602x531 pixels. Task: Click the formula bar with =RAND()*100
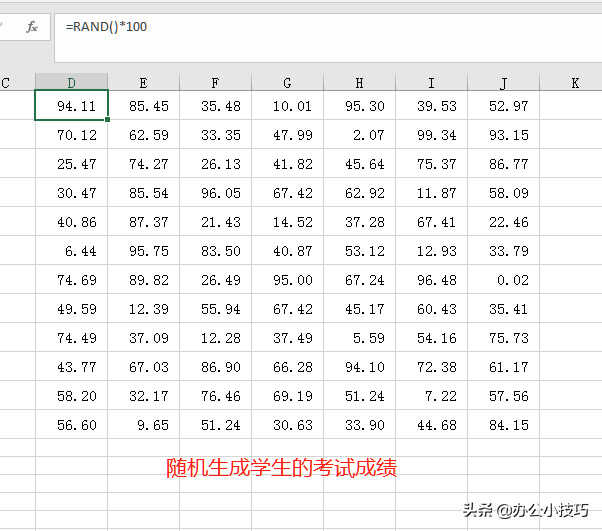click(328, 38)
